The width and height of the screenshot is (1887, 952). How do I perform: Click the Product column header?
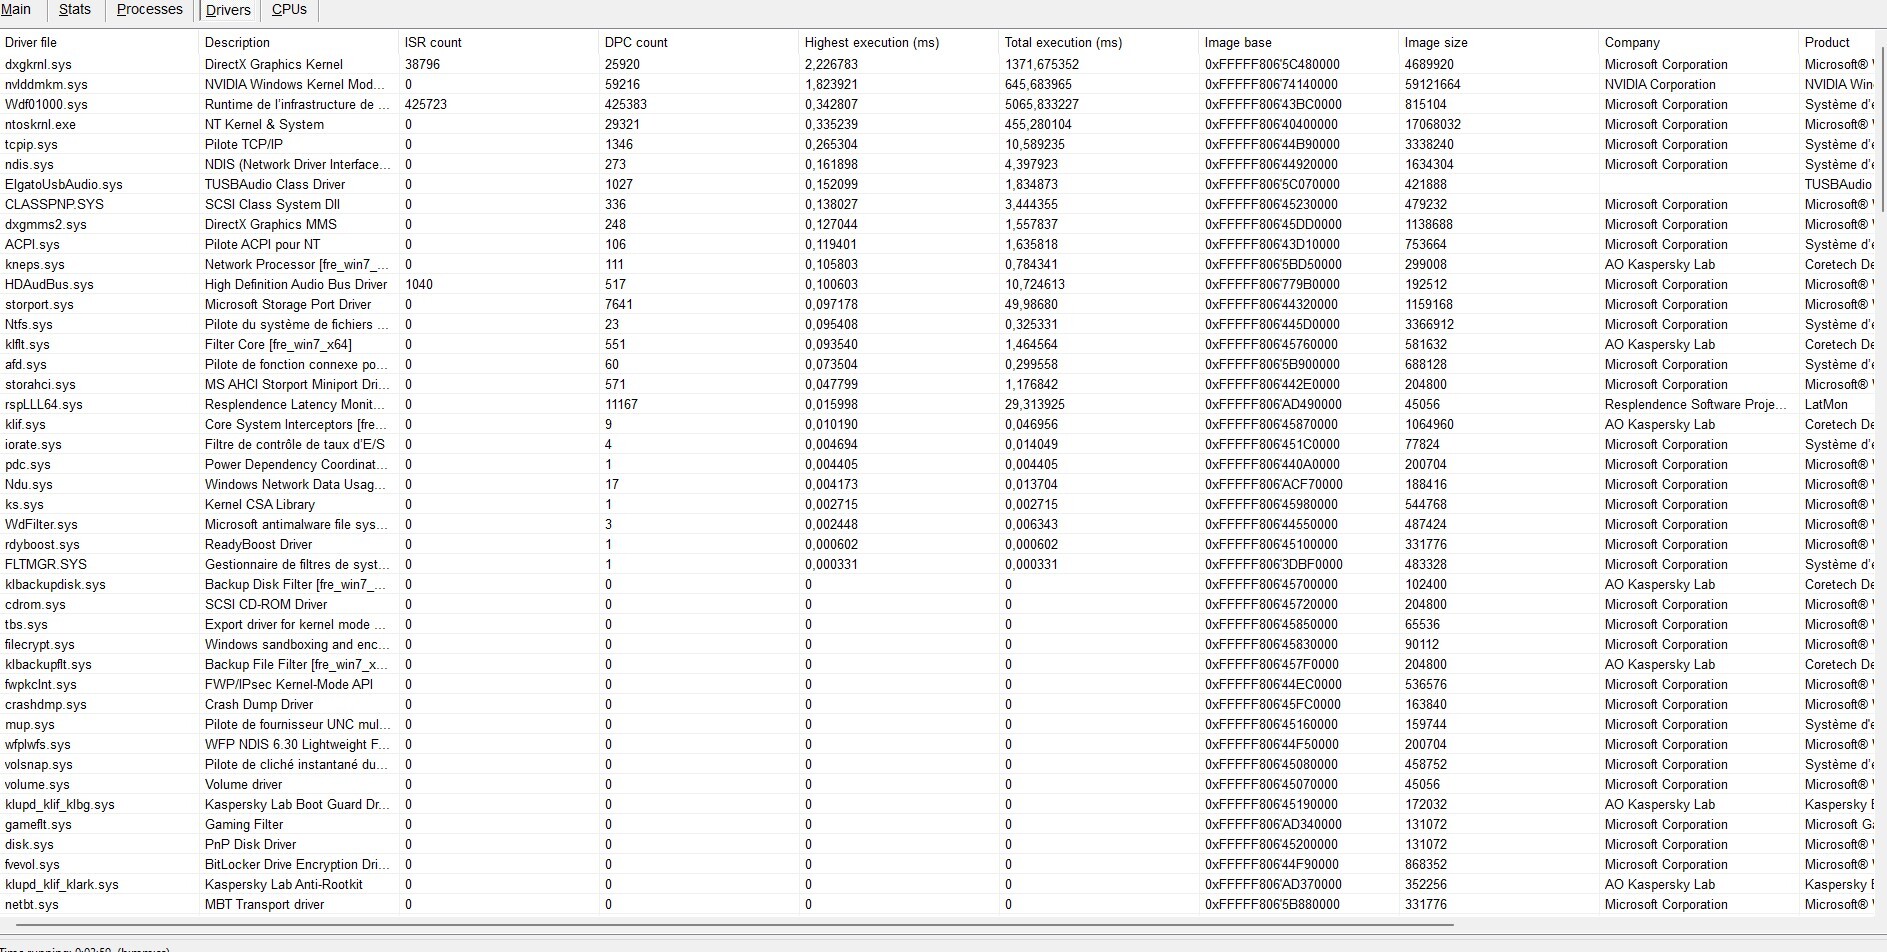pyautogui.click(x=1838, y=42)
